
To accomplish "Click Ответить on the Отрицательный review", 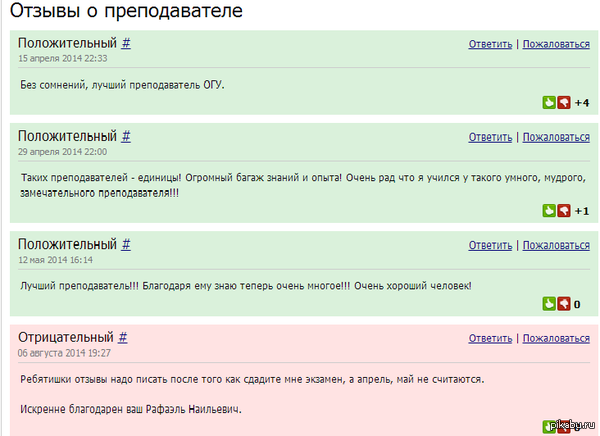I will 490,338.
